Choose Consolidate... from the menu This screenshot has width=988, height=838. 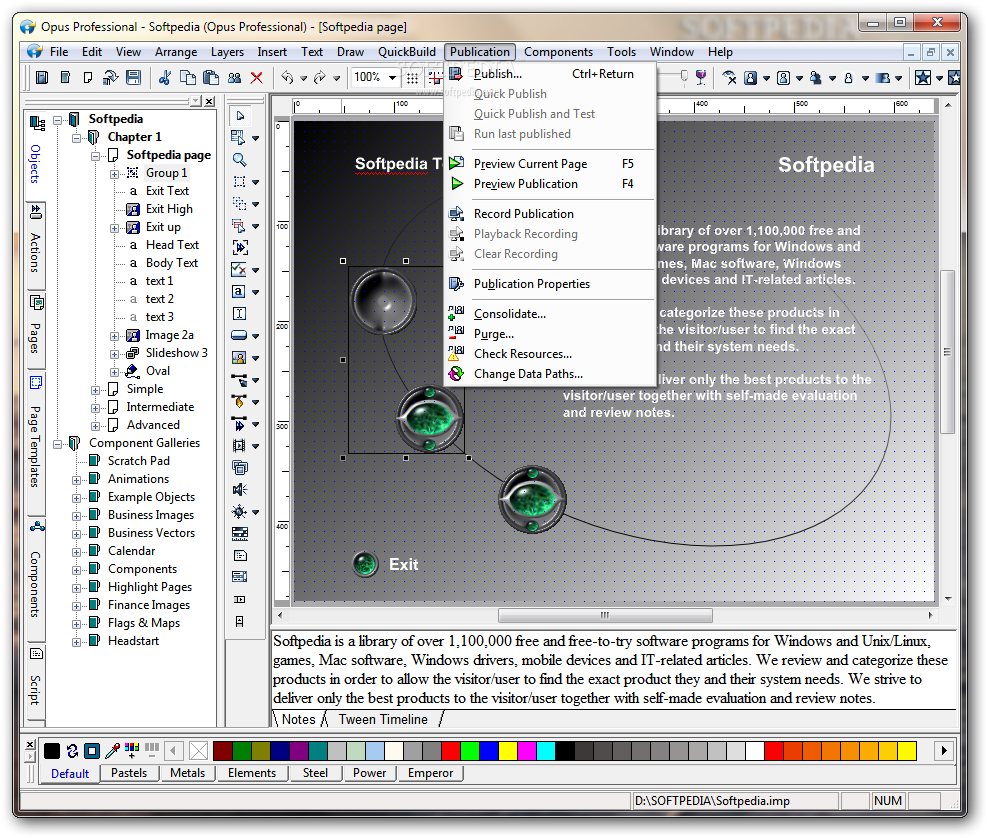pos(510,314)
